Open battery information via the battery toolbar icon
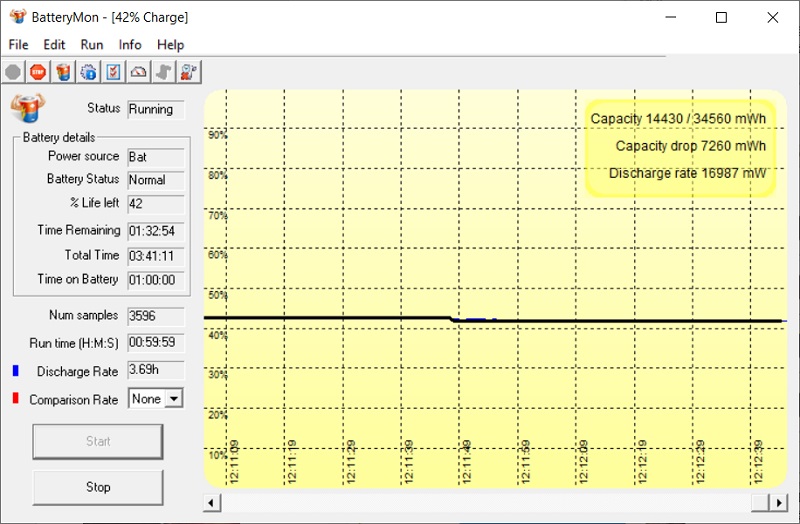Screen dimensions: 800x524 63,72
